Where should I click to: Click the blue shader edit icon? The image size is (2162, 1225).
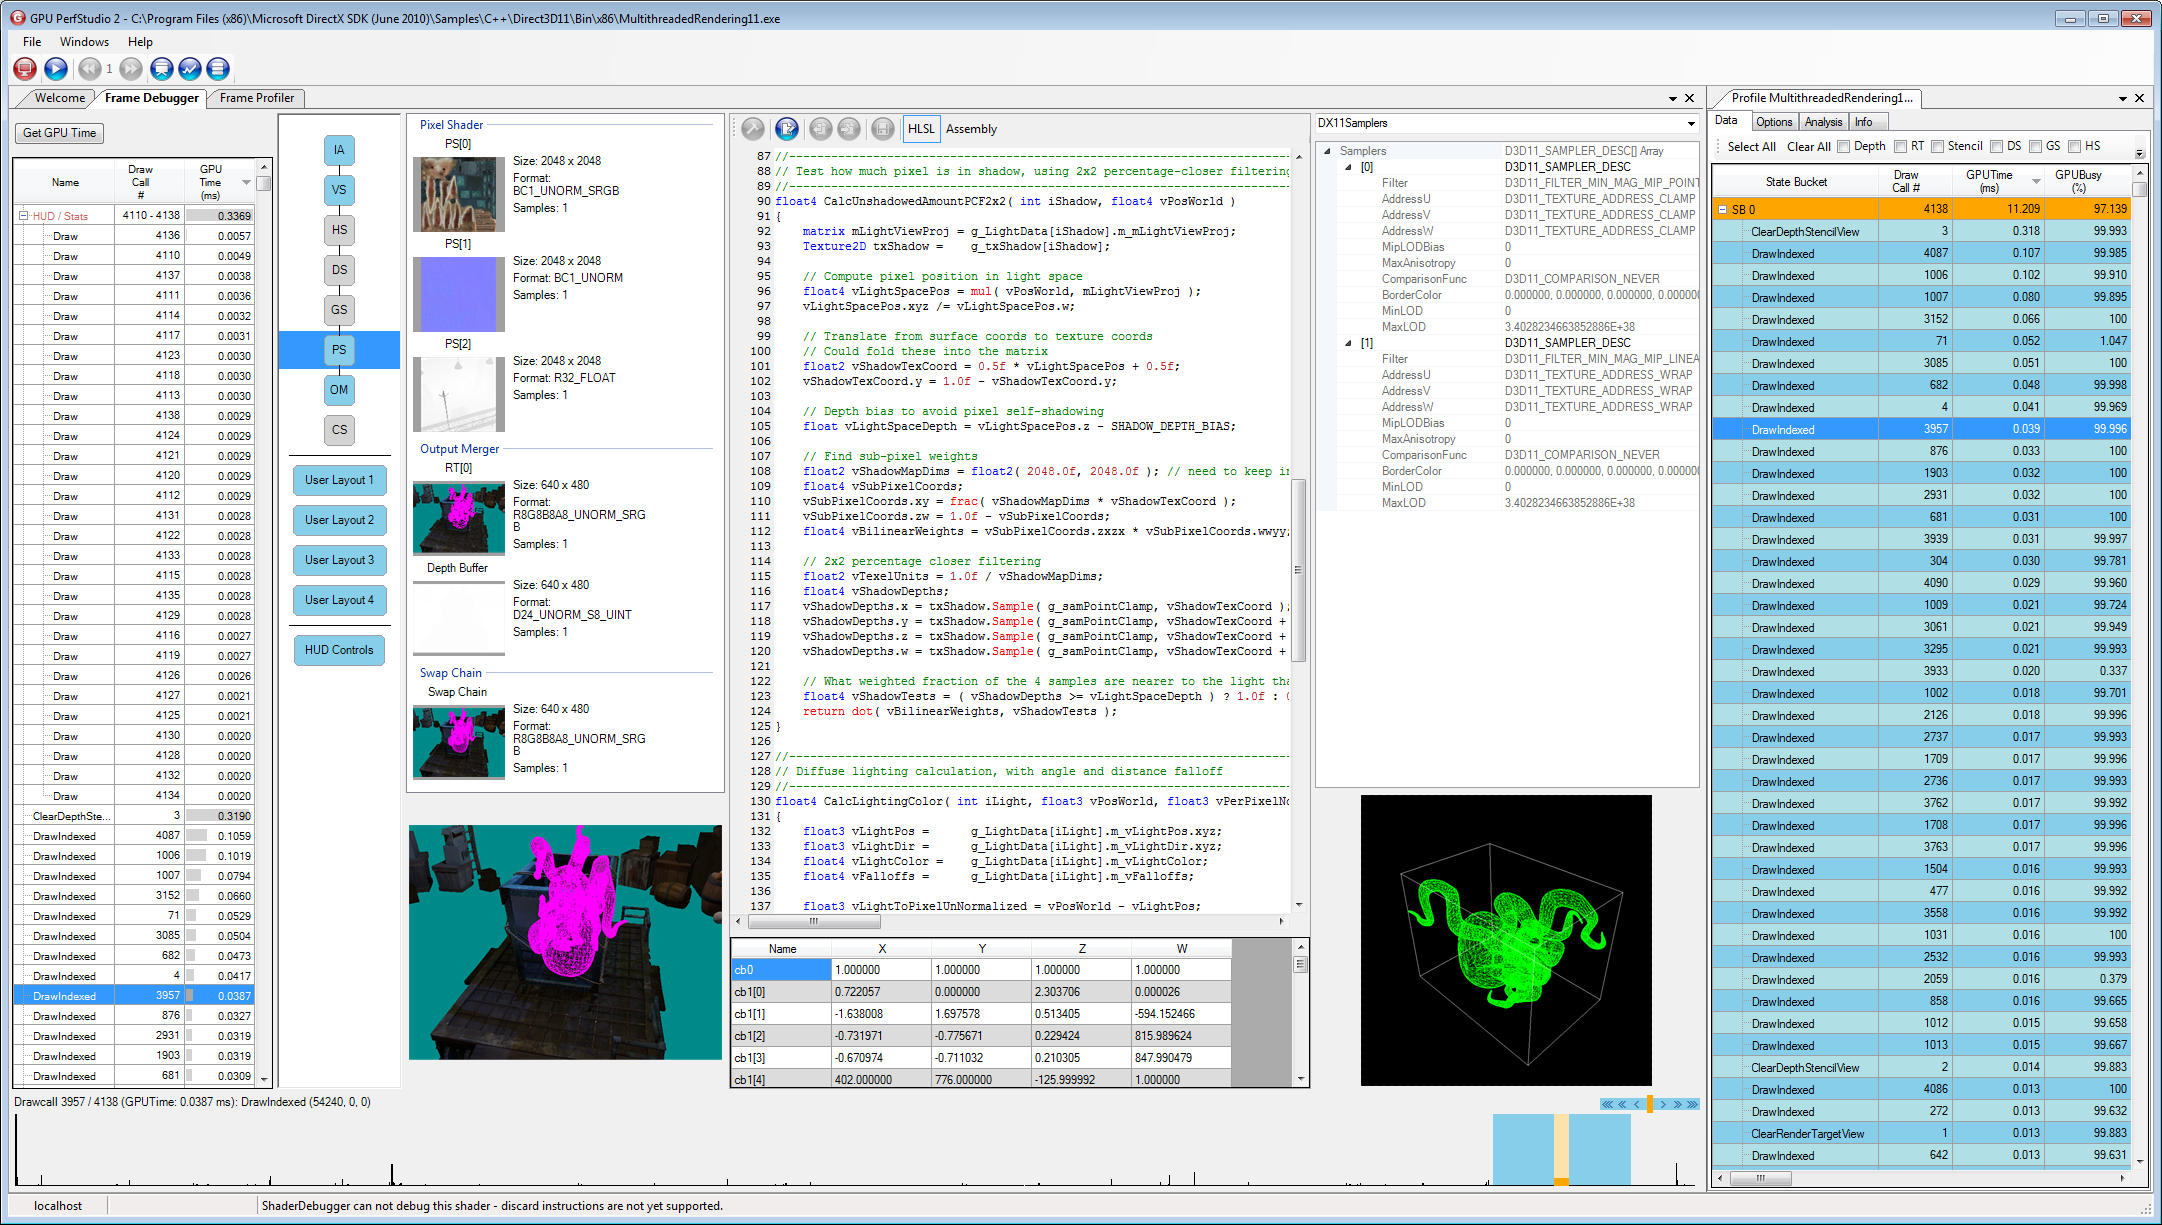pyautogui.click(x=787, y=128)
